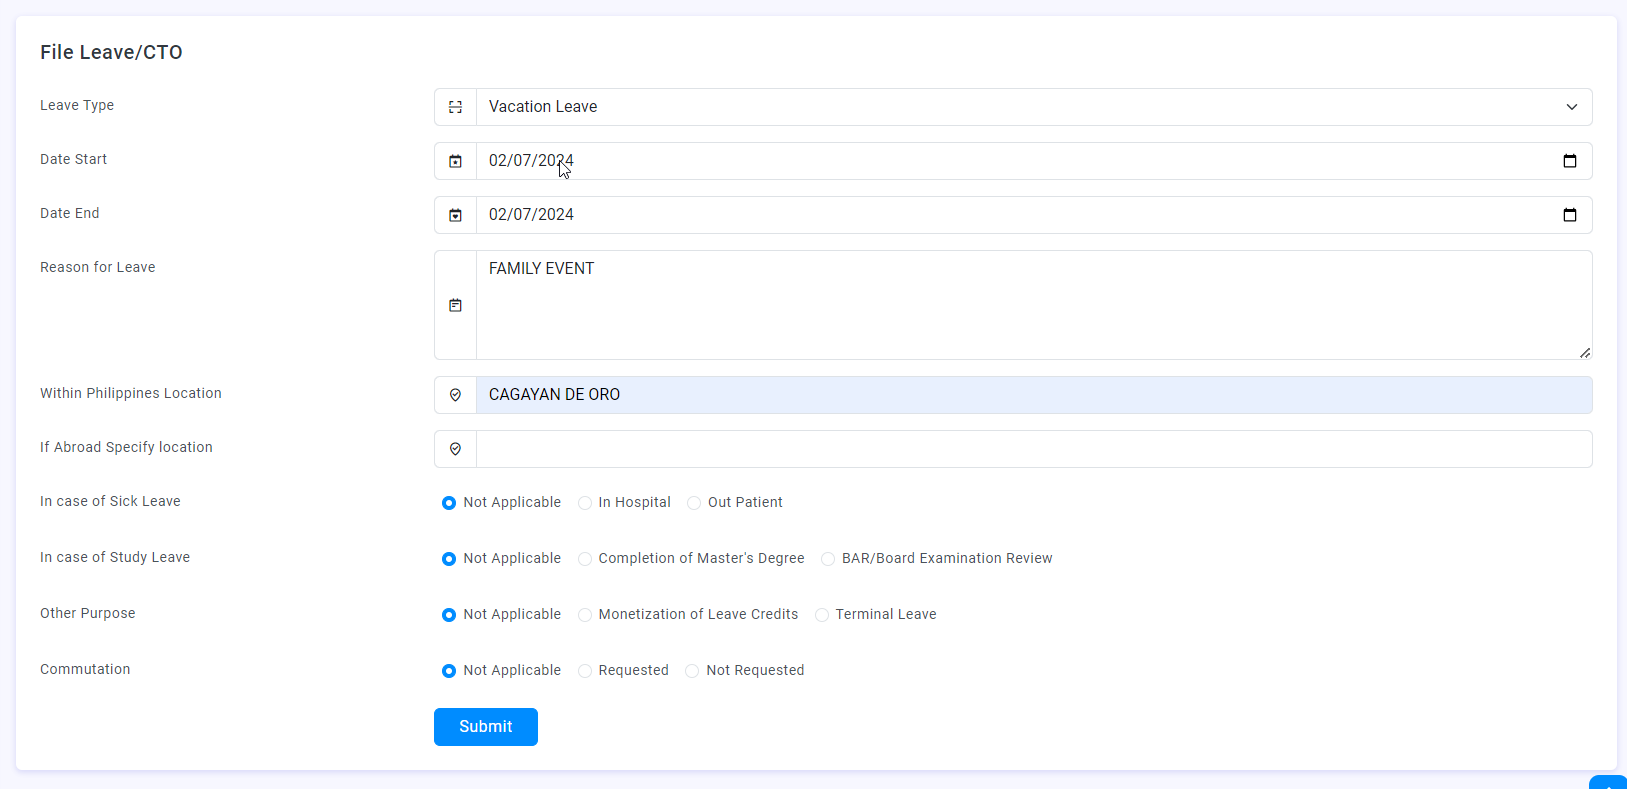Click the Reason for Leave label
The width and height of the screenshot is (1627, 789).
click(x=98, y=267)
